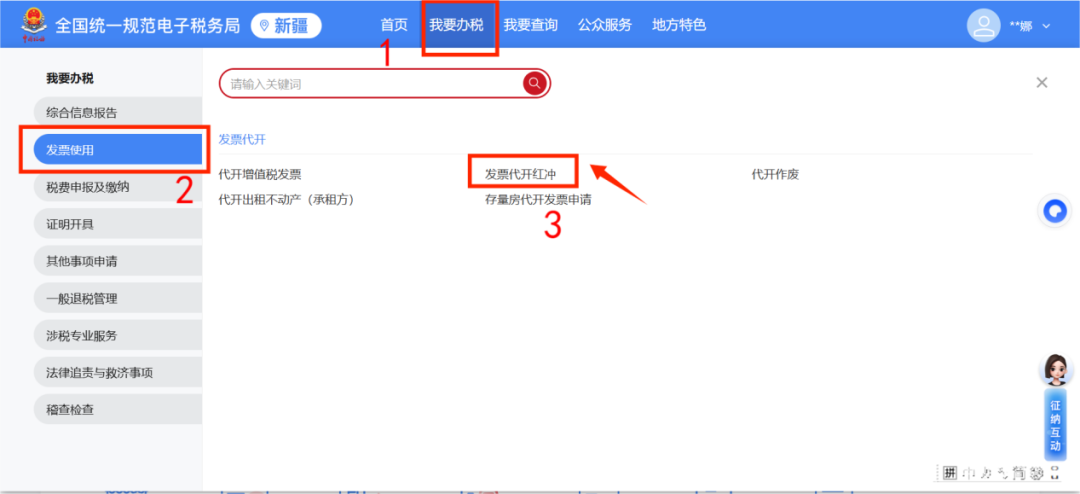Open the 我要办税 navigation menu
This screenshot has height=494, width=1080.
456,25
